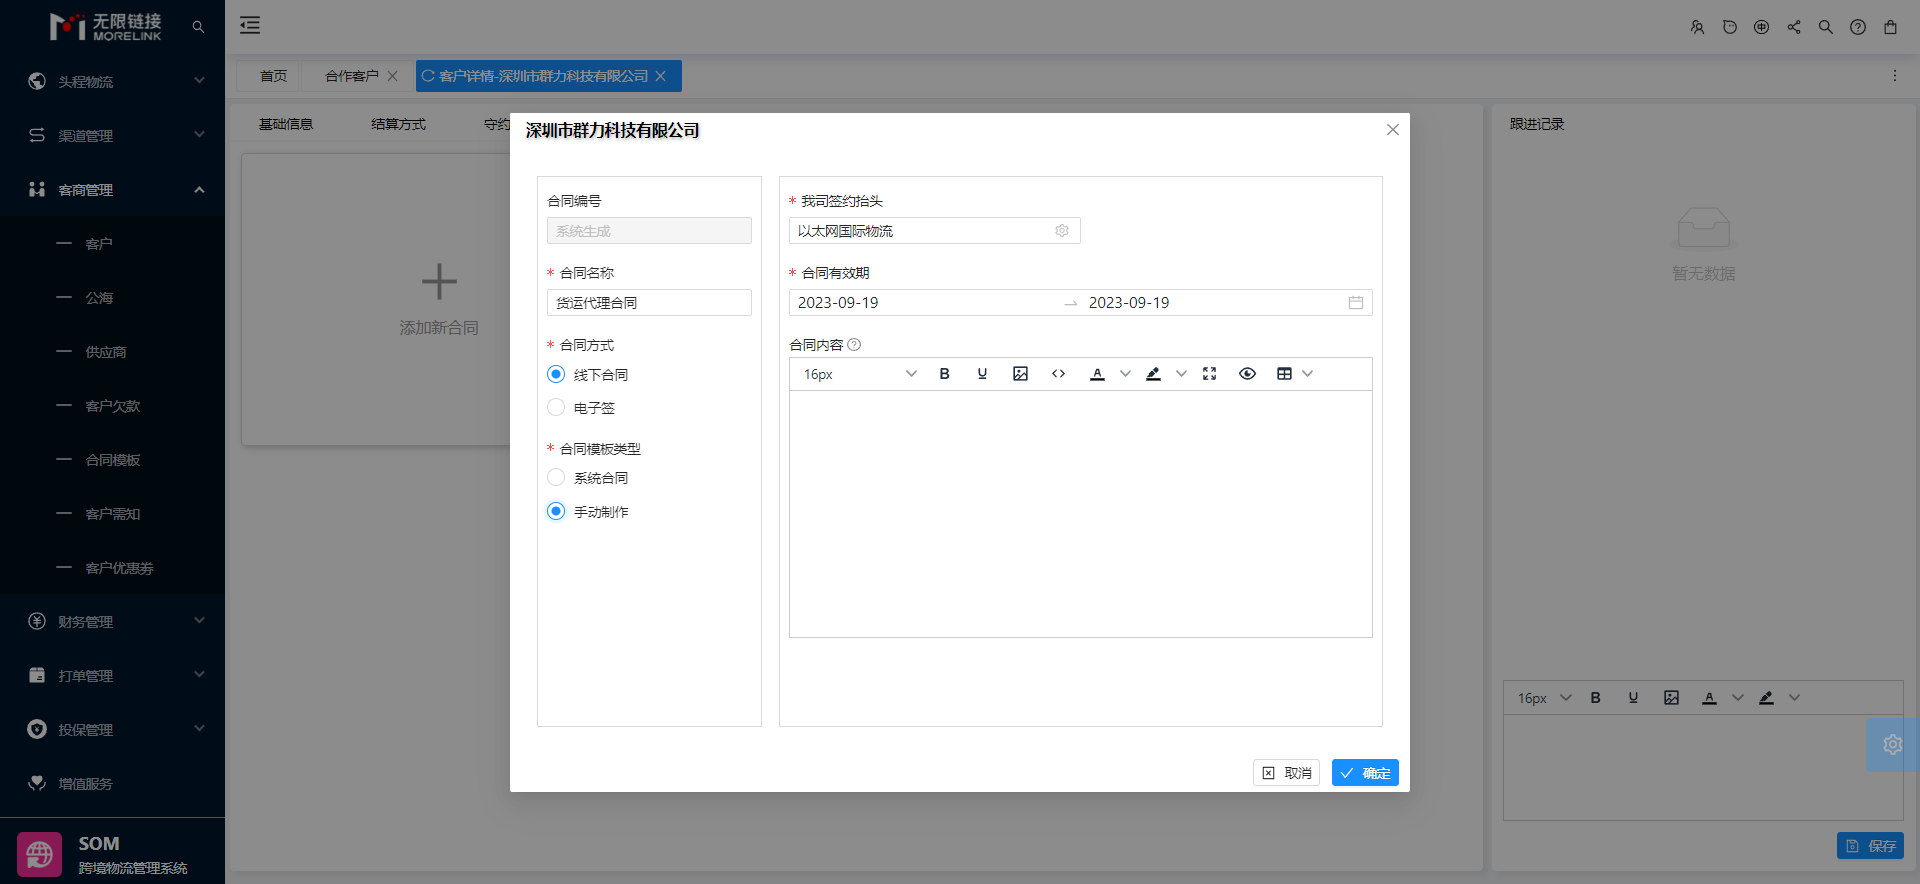Expand 投保管理 menu
The height and width of the screenshot is (884, 1920).
click(112, 729)
